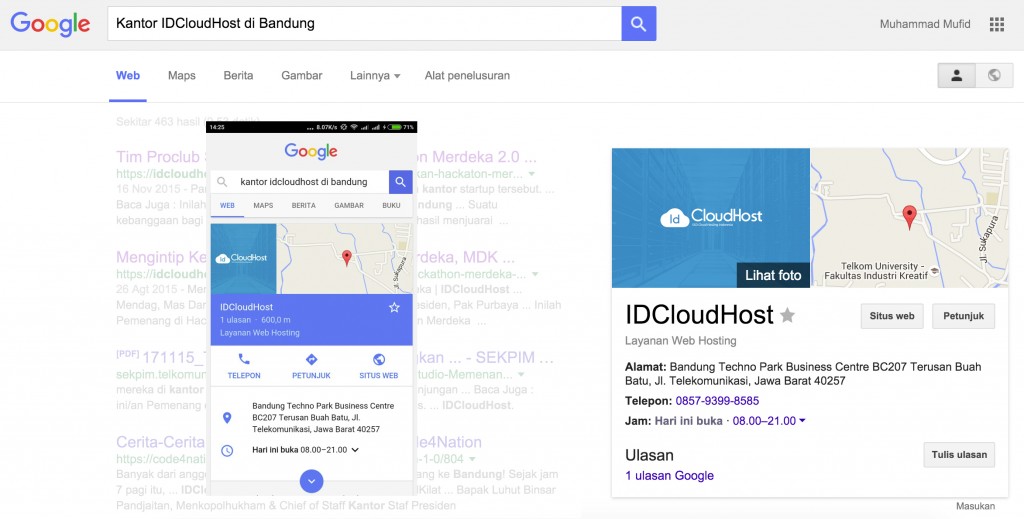Focus the mobile search input field
The image size is (1024, 519).
click(300, 182)
